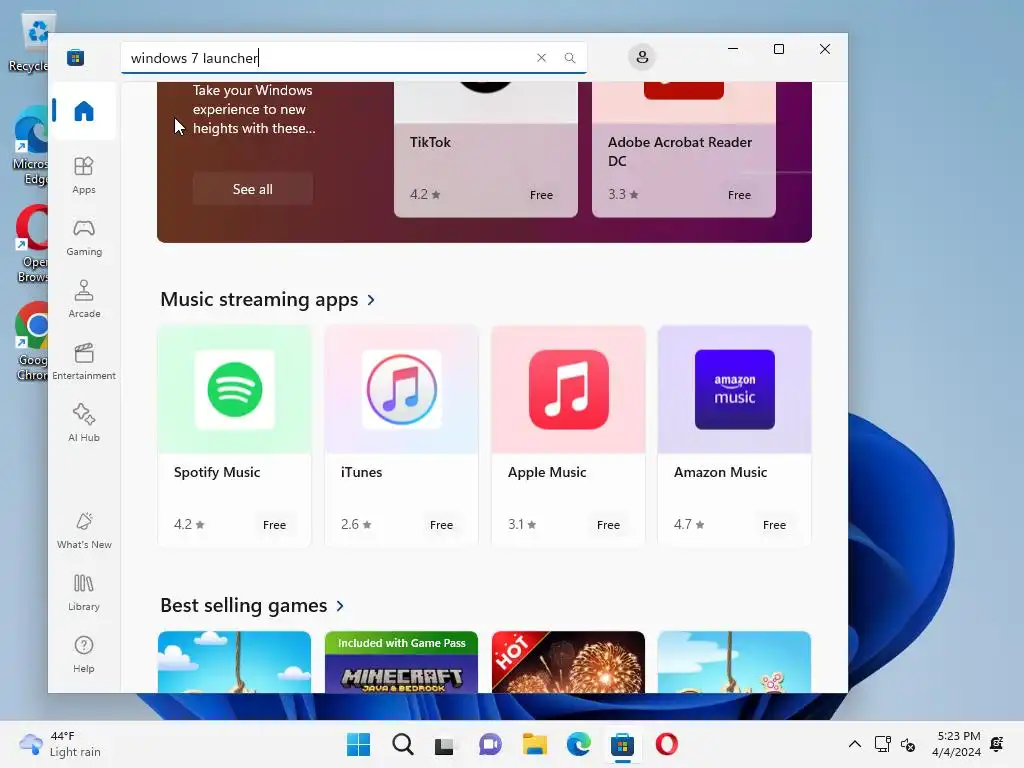Image resolution: width=1024 pixels, height=768 pixels.
Task: Click the 3.1 rating on Apple Music
Action: click(522, 524)
